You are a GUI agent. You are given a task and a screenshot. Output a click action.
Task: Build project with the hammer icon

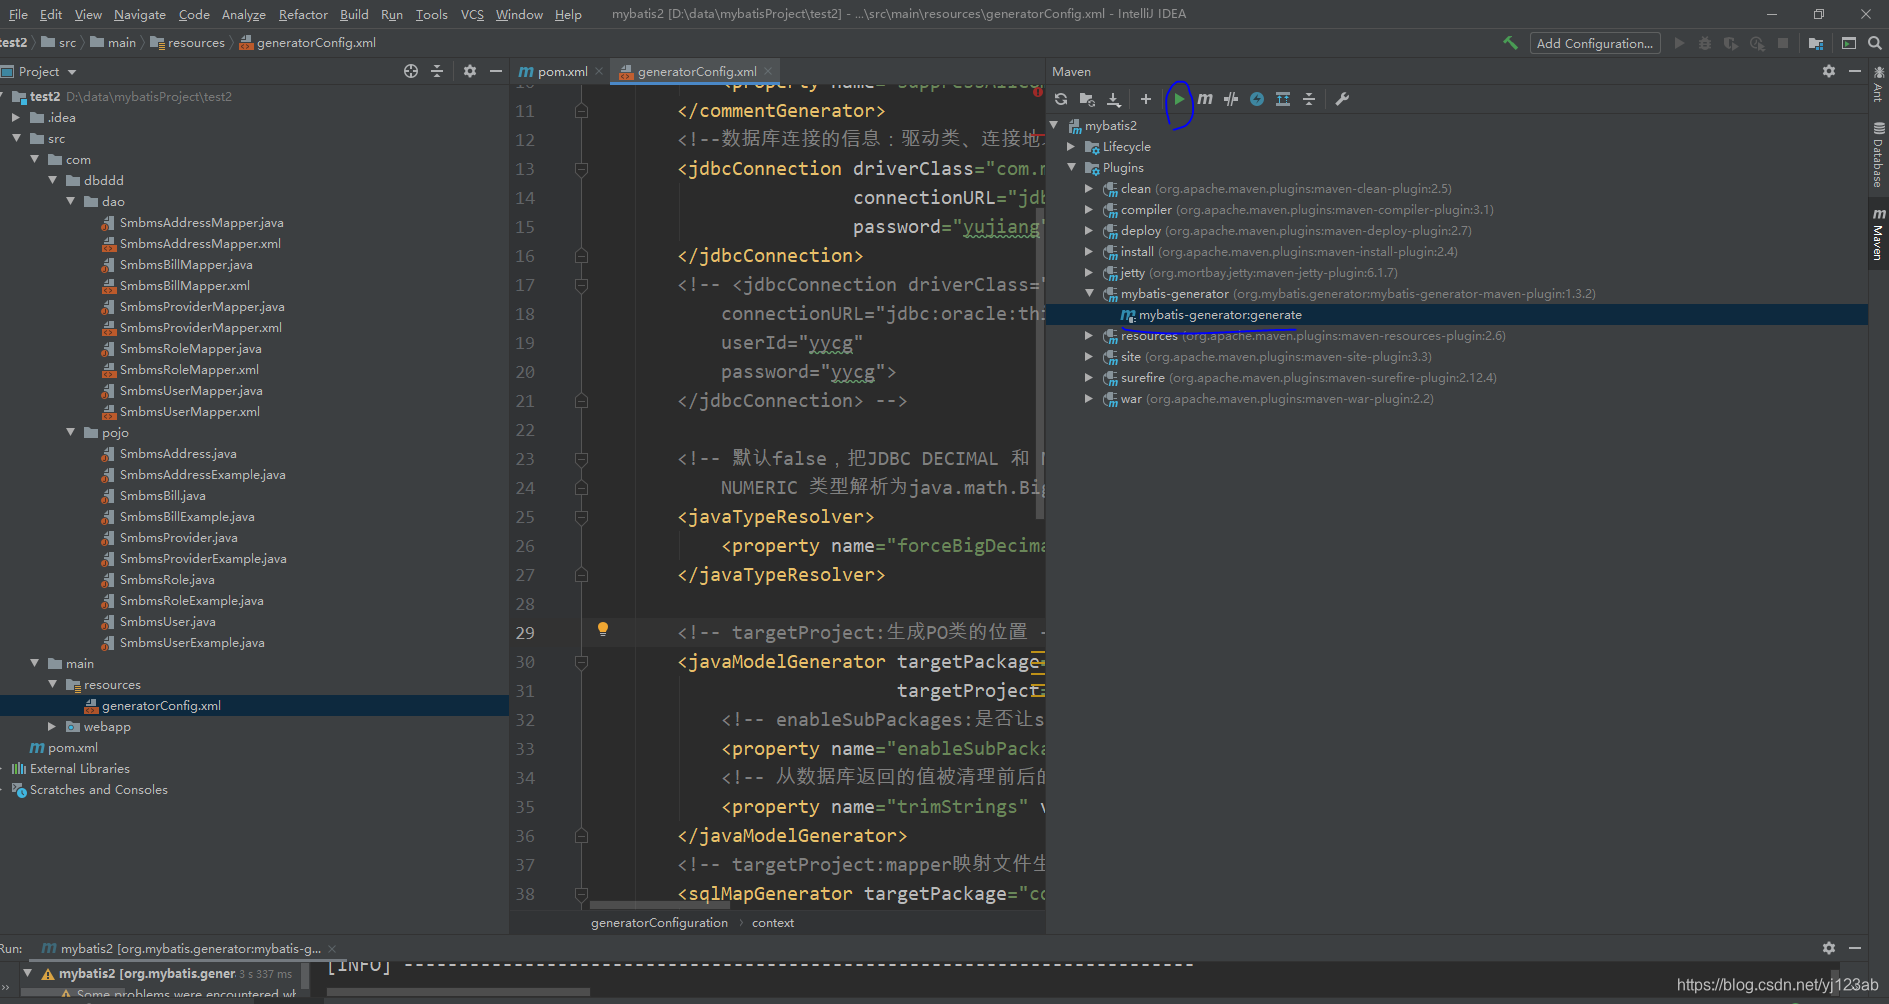point(1510,43)
